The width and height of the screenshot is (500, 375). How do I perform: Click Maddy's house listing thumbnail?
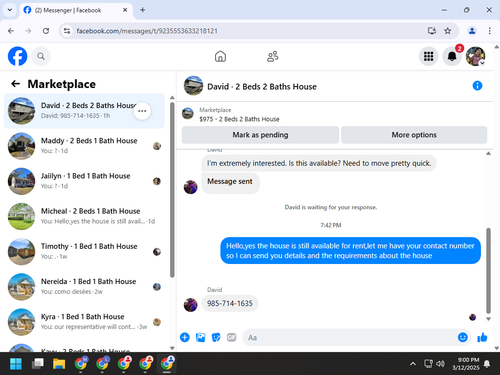coord(21,146)
